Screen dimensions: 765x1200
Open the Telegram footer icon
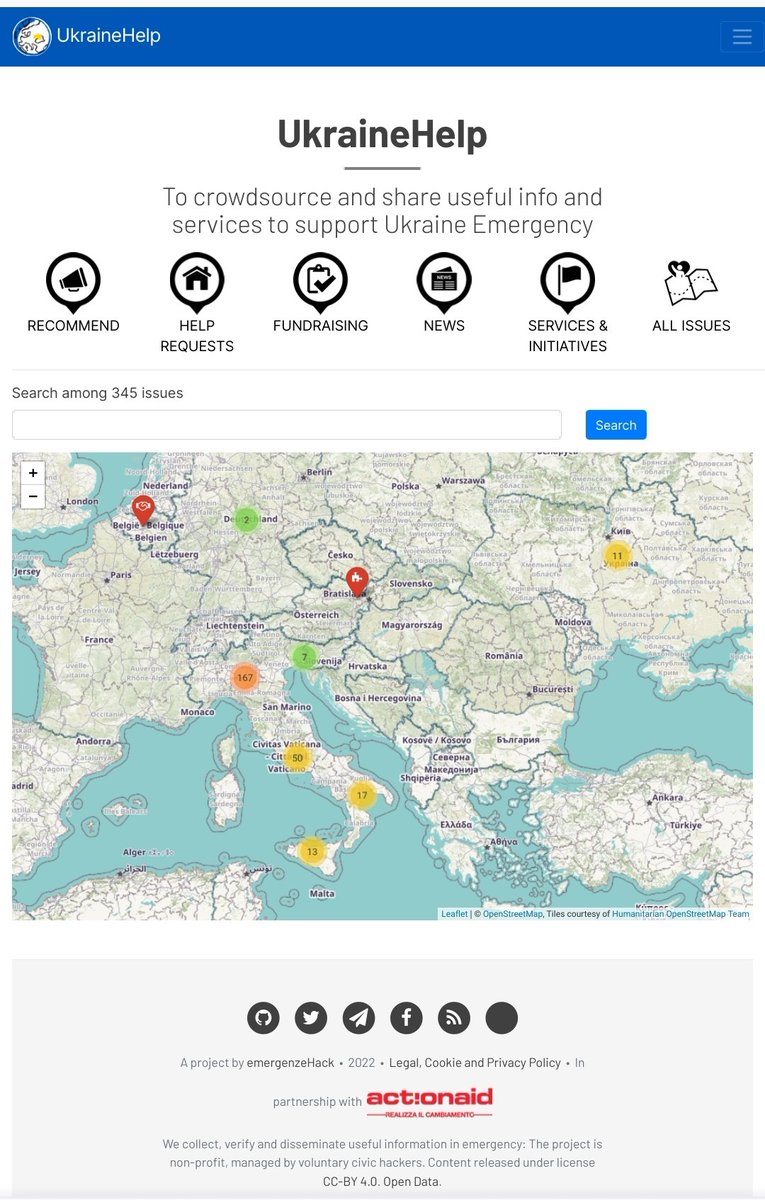click(x=359, y=1018)
